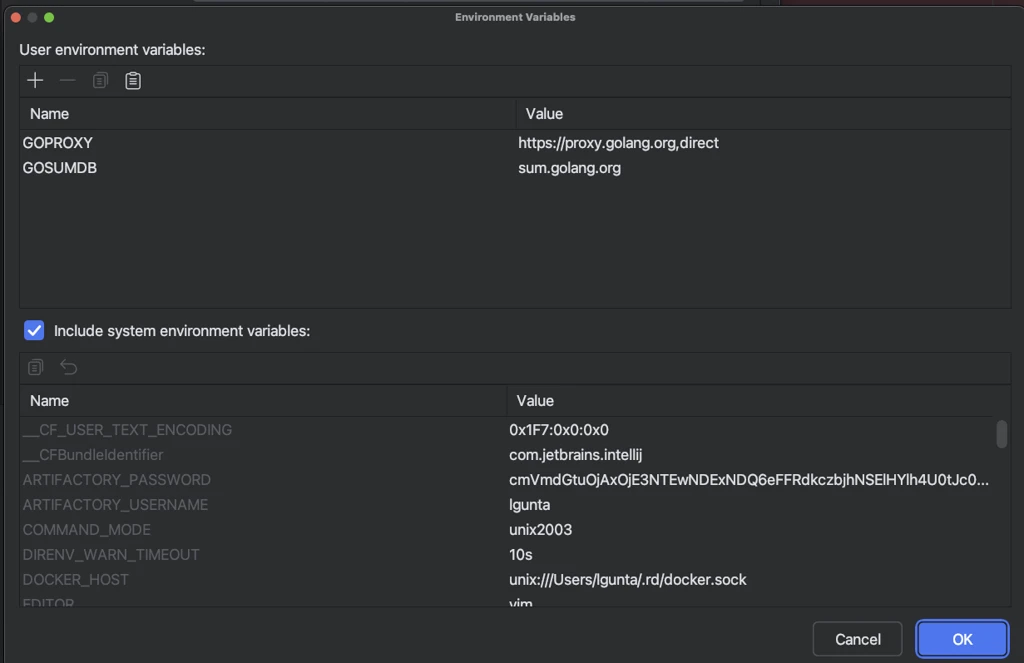1024x663 pixels.
Task: Disable the Include system environment variables checkbox
Action: pyautogui.click(x=33, y=330)
